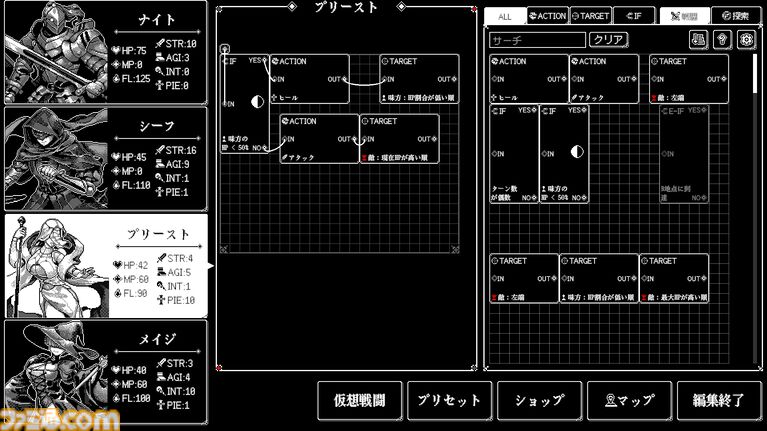This screenshot has height=431, width=767.
Task: Click プリースト's PIE:10 stat
Action: click(x=176, y=300)
